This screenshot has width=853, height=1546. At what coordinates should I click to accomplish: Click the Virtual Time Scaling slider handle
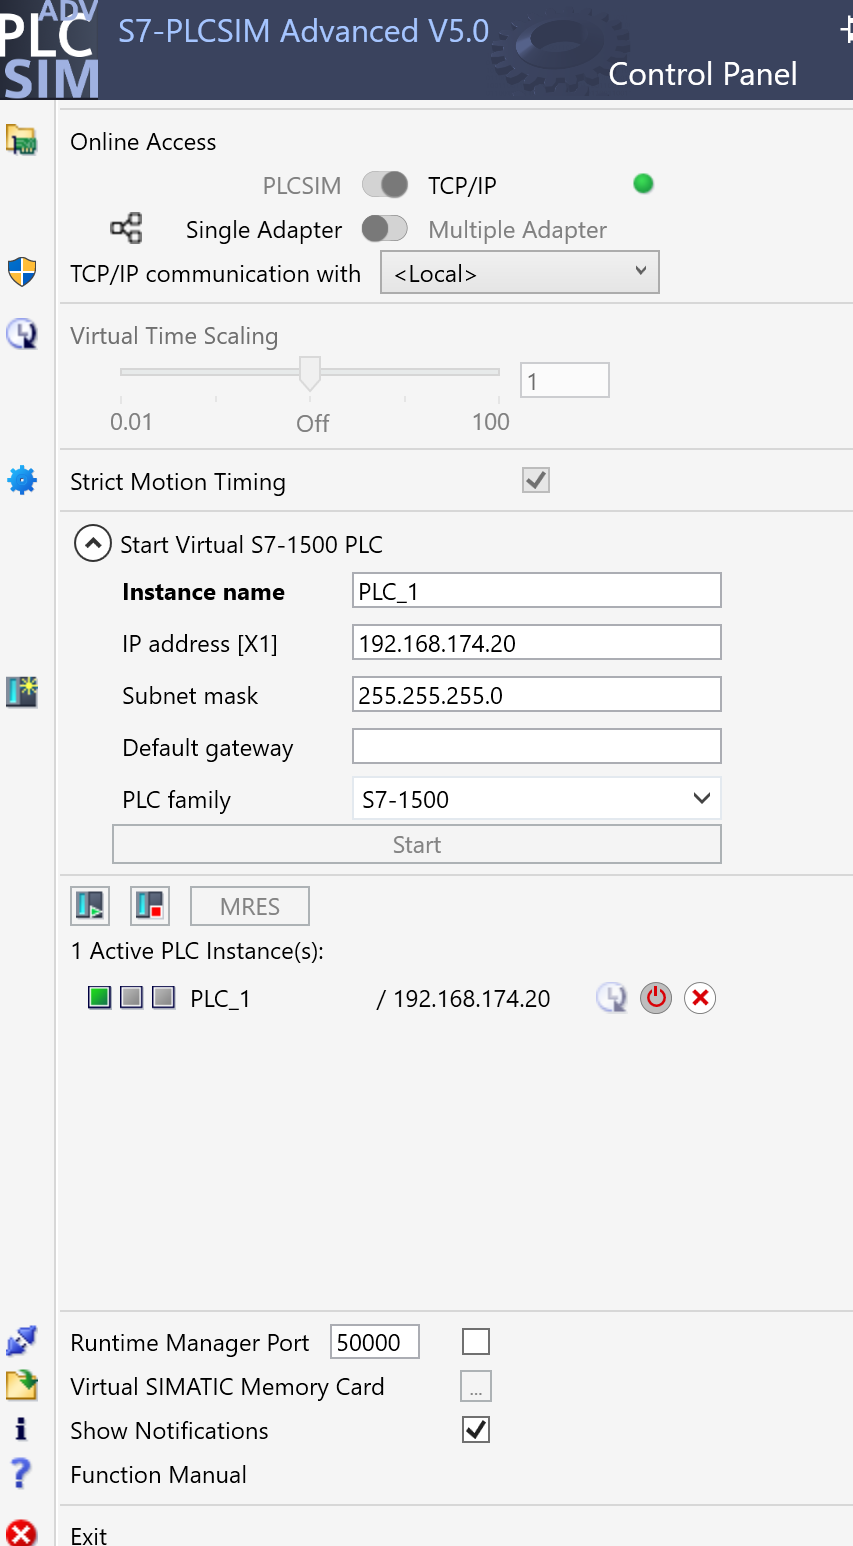point(310,373)
